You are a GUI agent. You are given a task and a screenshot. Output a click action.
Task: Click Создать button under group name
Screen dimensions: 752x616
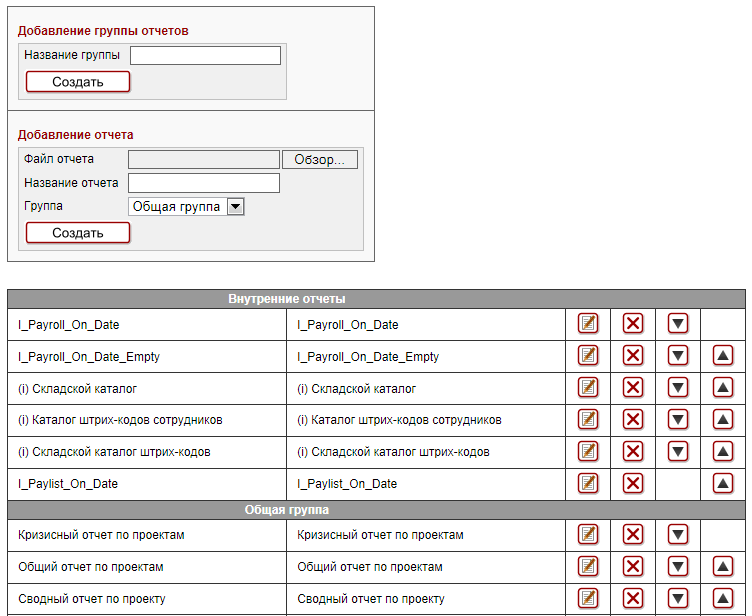click(78, 82)
